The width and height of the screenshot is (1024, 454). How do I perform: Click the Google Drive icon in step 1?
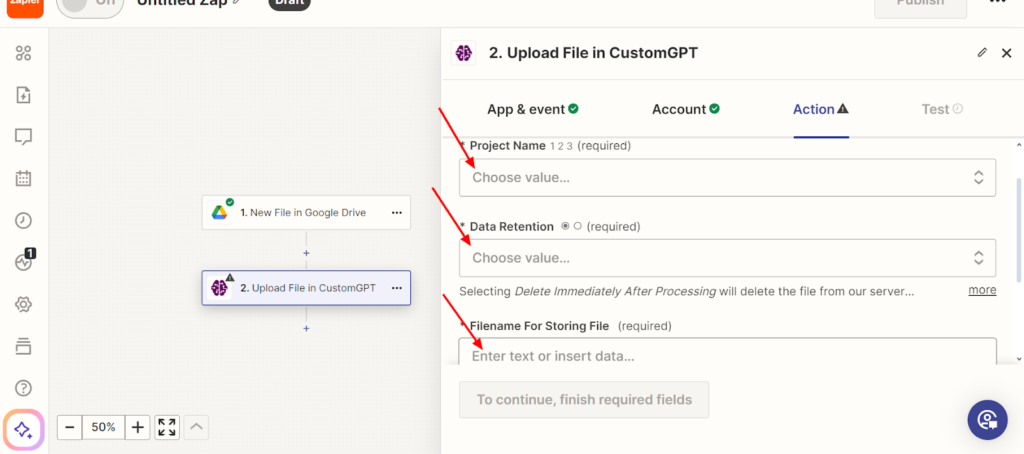(219, 212)
